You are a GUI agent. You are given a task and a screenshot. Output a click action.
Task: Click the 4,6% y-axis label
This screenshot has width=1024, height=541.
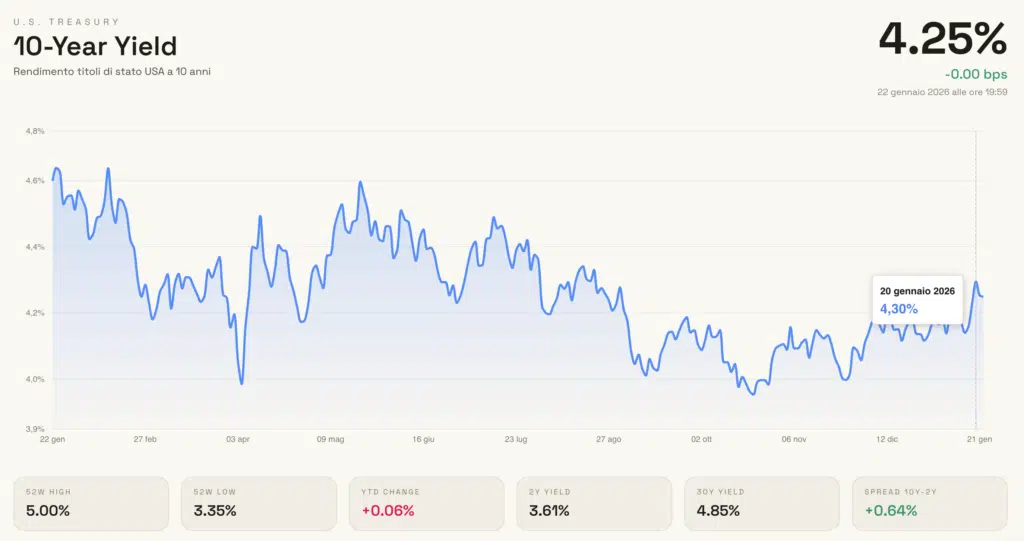coord(36,181)
